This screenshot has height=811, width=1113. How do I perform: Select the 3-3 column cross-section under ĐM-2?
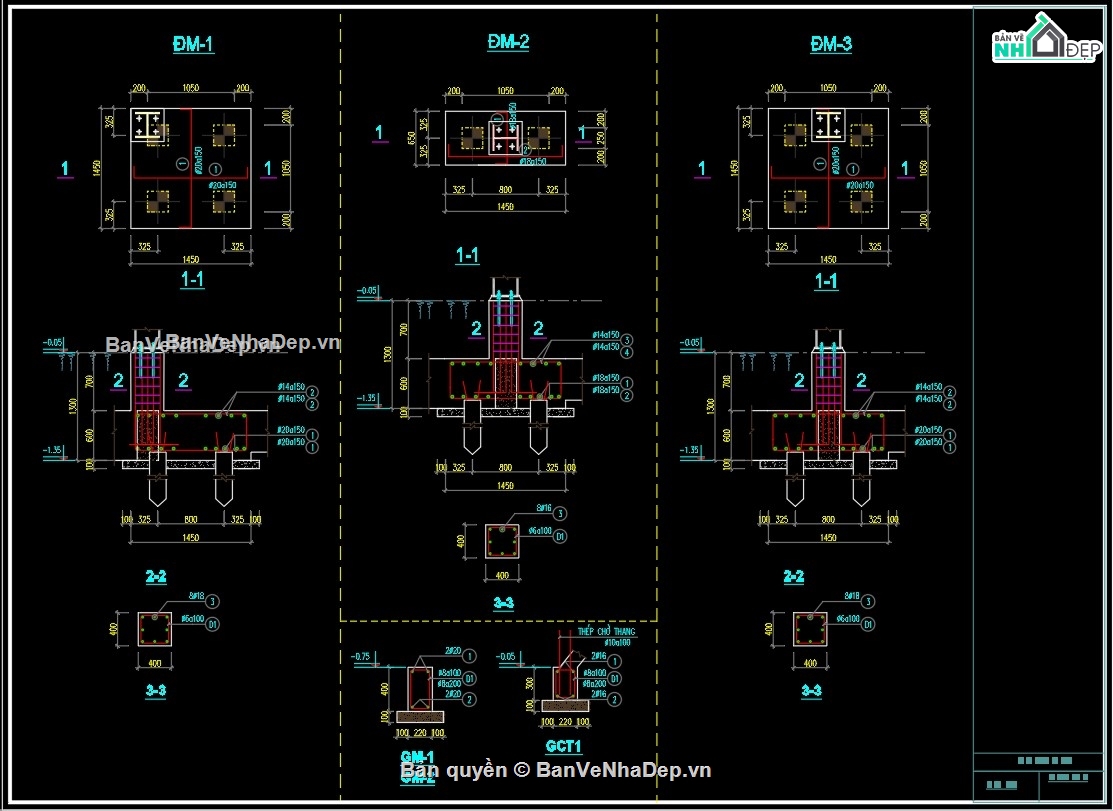coord(502,541)
